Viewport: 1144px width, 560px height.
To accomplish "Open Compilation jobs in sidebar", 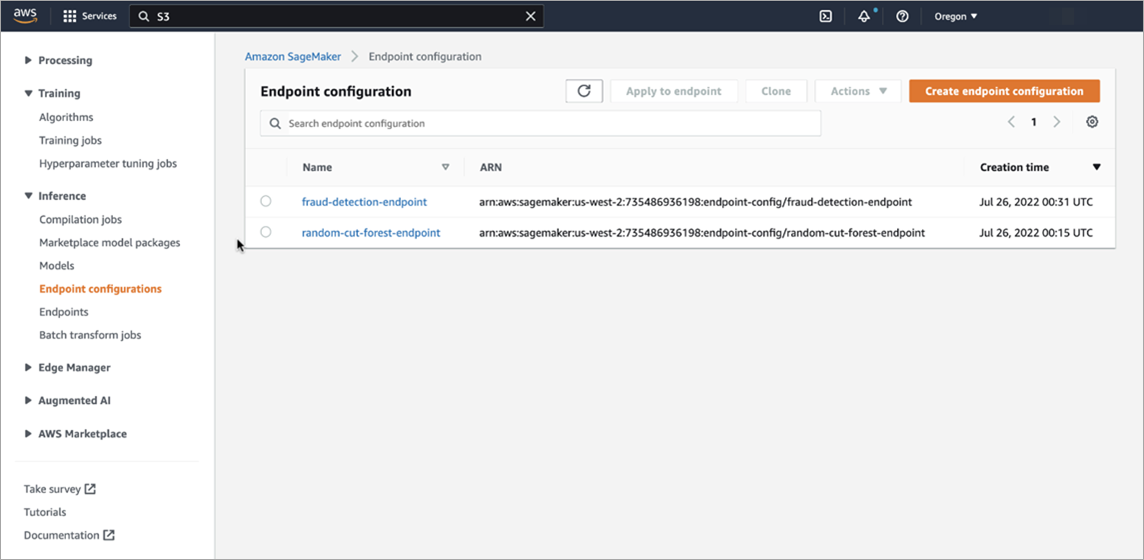I will pos(80,219).
